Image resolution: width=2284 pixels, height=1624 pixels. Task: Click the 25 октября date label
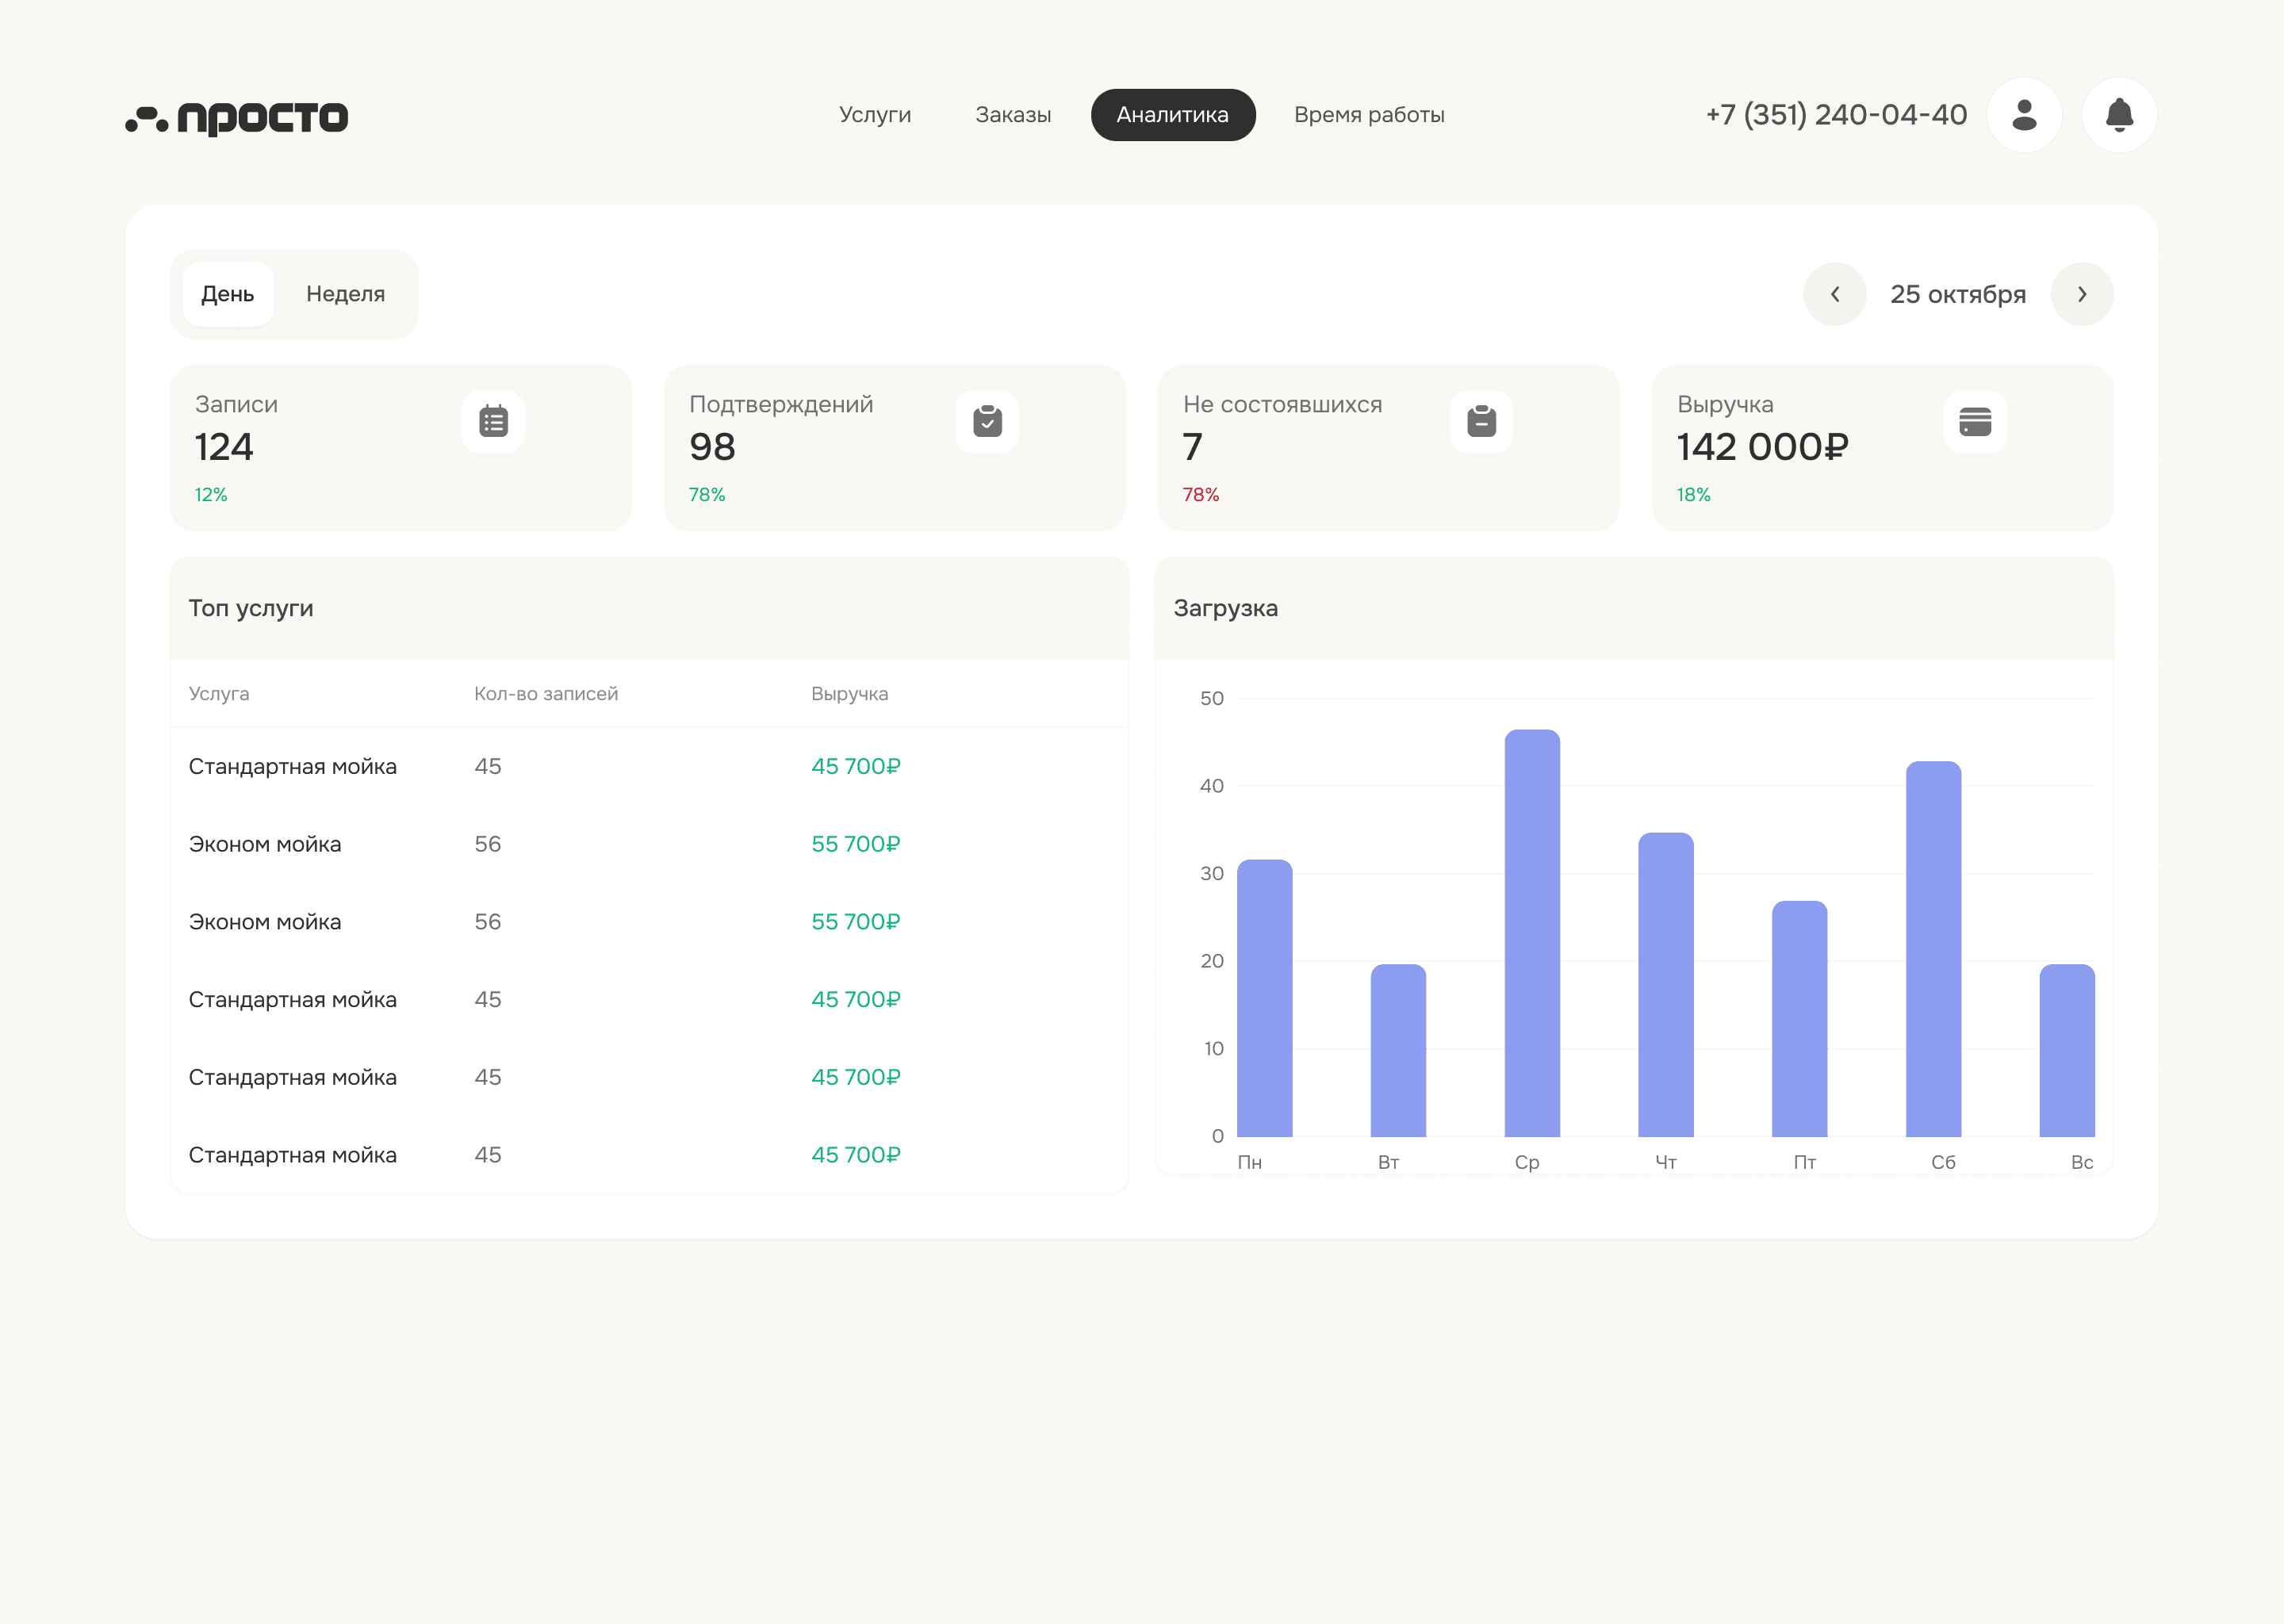(1958, 294)
